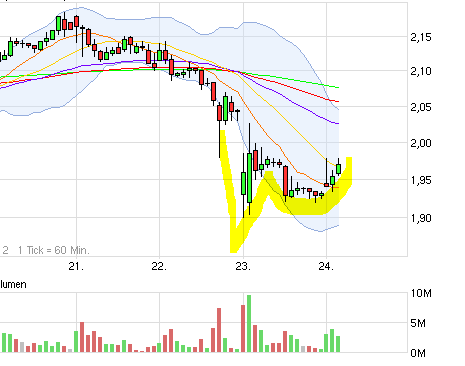The width and height of the screenshot is (465, 366).
Task: Click the 1,95 price axis label
Action: pyautogui.click(x=421, y=180)
